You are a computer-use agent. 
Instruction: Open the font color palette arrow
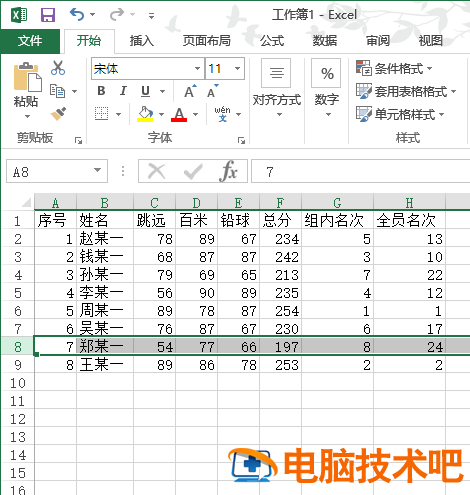coord(196,114)
